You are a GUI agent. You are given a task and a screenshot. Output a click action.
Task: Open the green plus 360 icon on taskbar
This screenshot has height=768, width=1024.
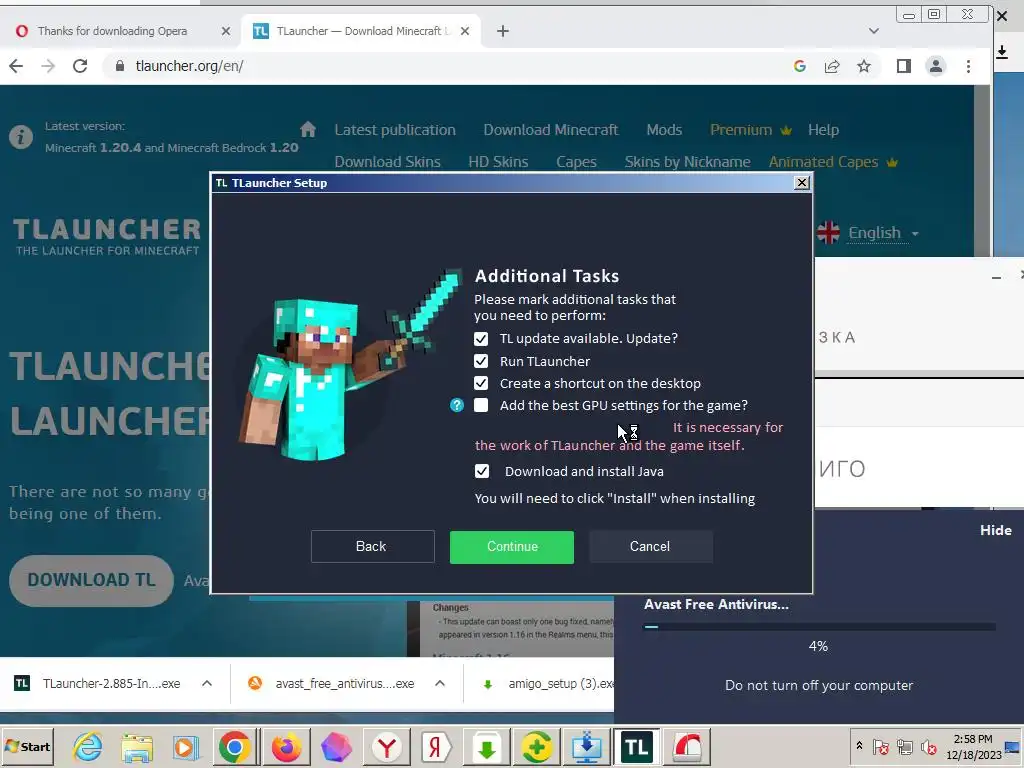(x=536, y=747)
